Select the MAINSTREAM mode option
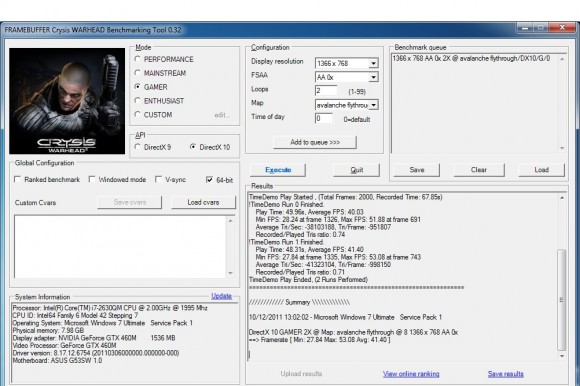The image size is (580, 386). pos(138,73)
